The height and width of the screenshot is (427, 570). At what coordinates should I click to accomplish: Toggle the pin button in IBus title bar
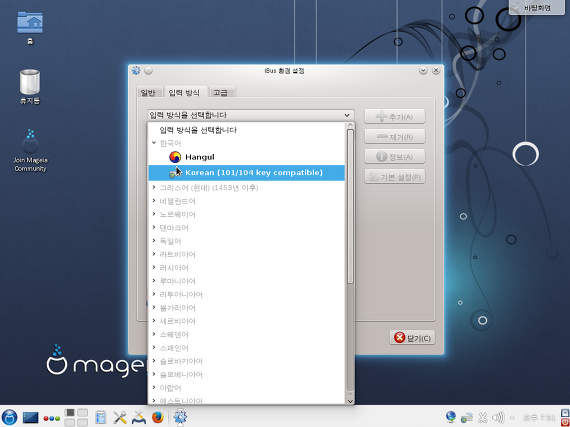(x=148, y=71)
